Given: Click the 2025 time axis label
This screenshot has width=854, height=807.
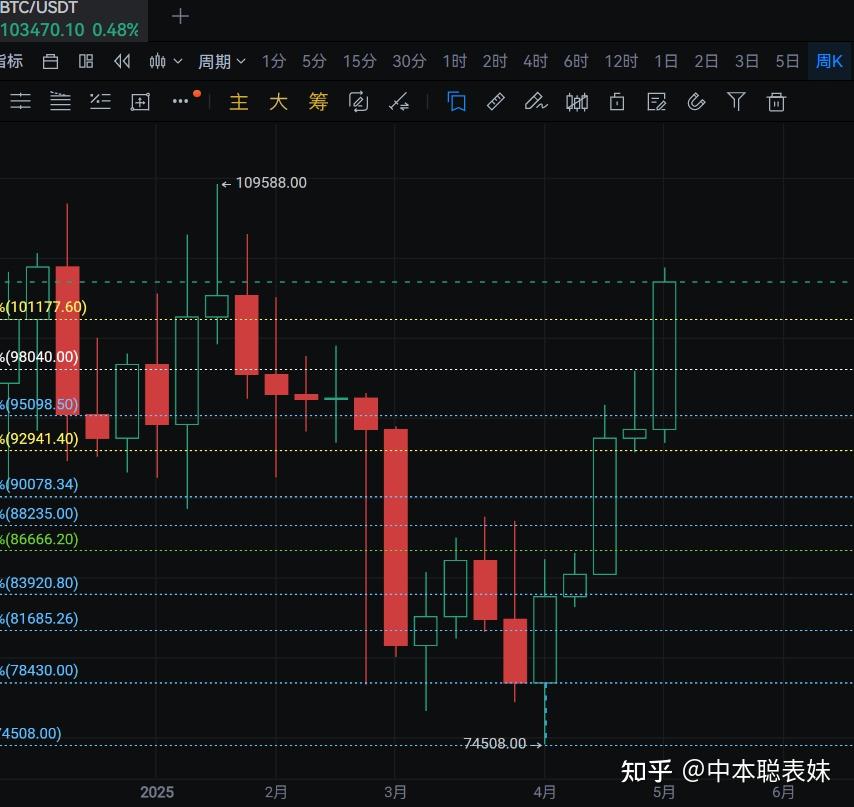Looking at the screenshot, I should (157, 792).
